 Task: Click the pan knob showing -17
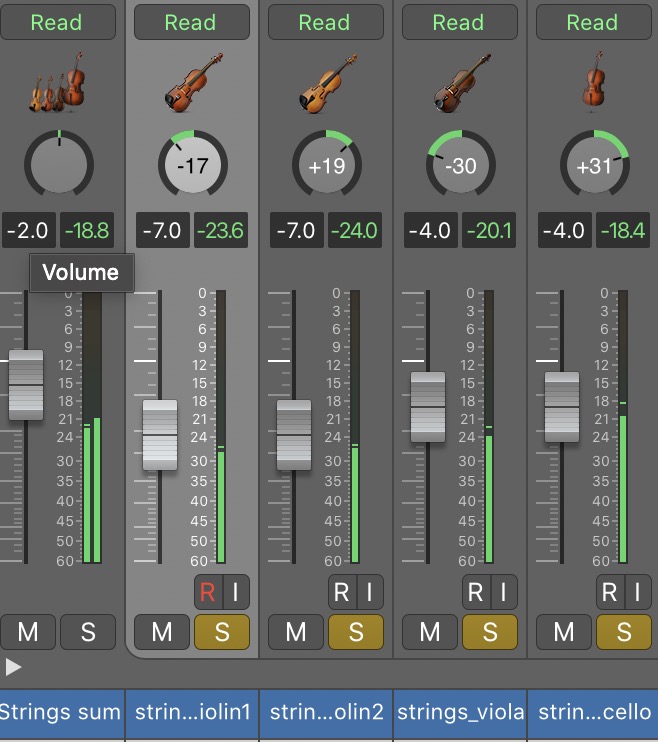pyautogui.click(x=192, y=165)
